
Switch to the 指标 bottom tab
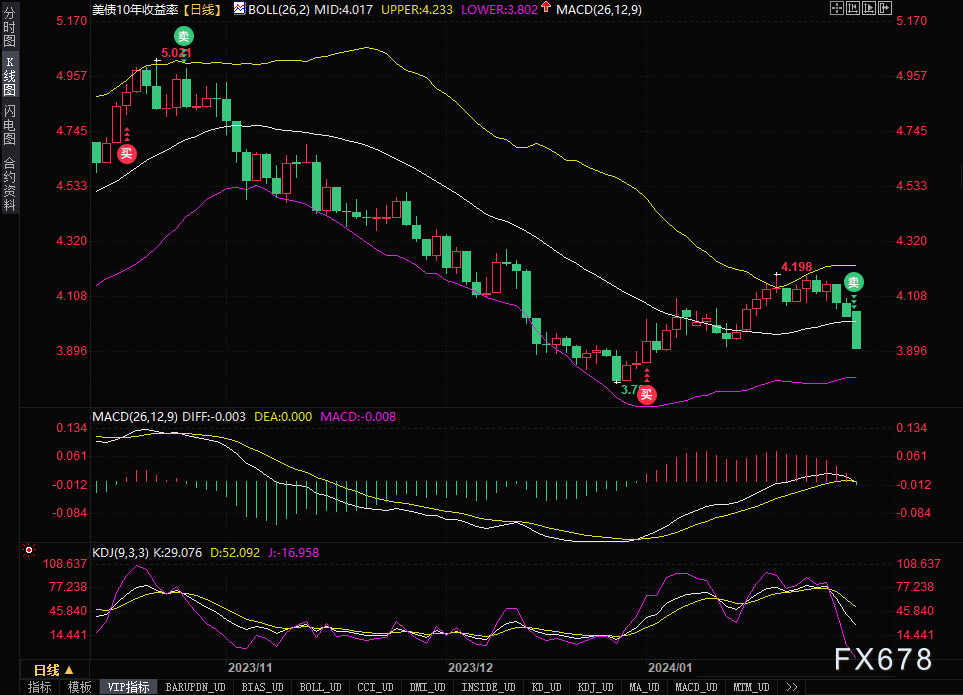click(x=40, y=687)
